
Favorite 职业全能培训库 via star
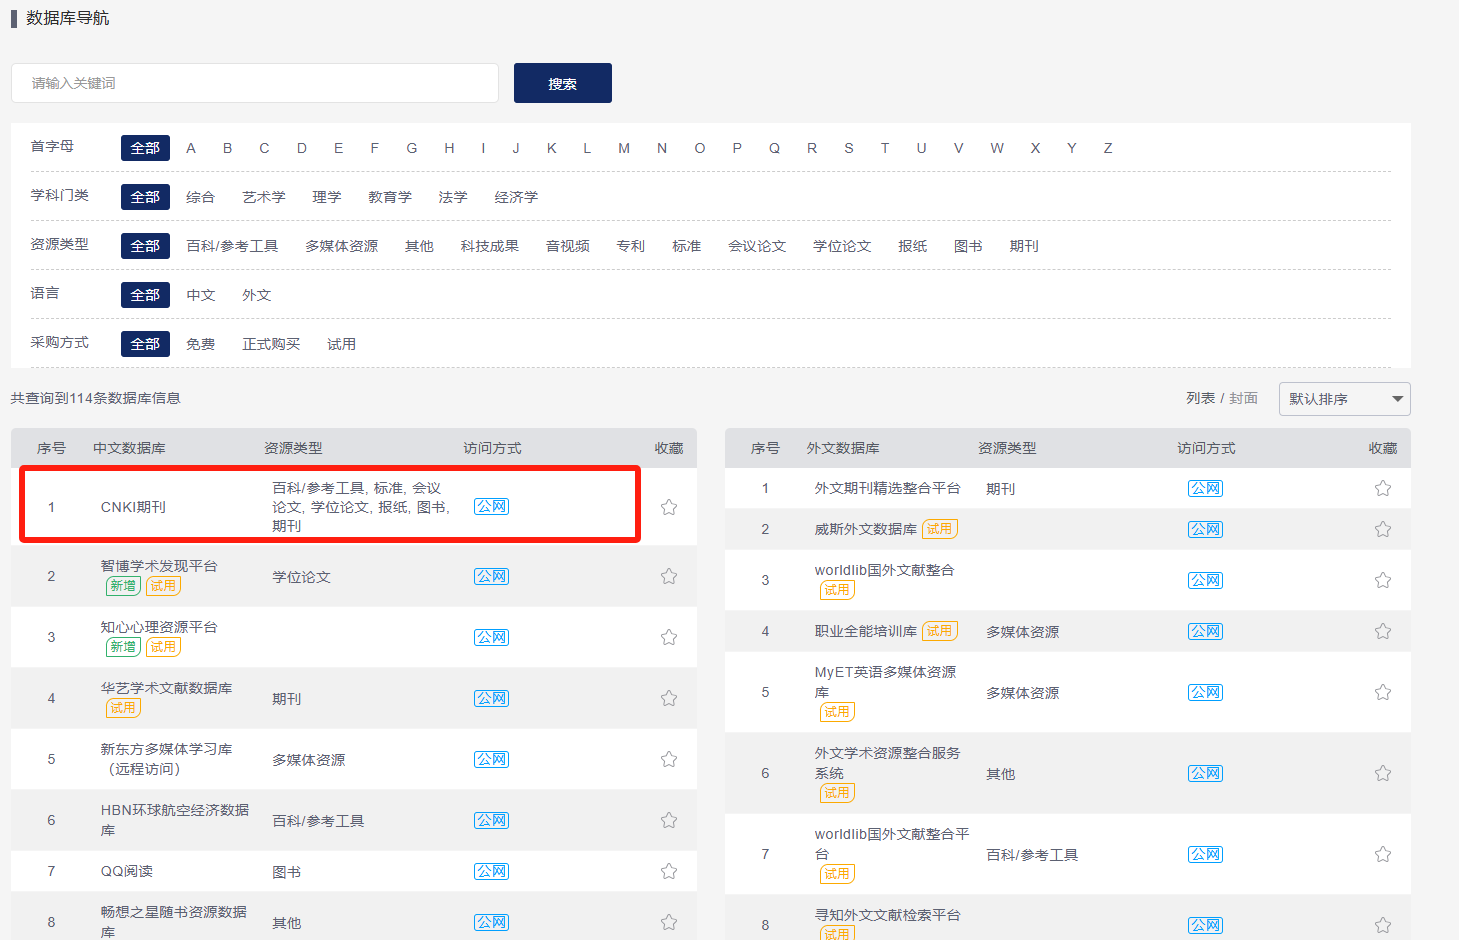[x=1383, y=631]
